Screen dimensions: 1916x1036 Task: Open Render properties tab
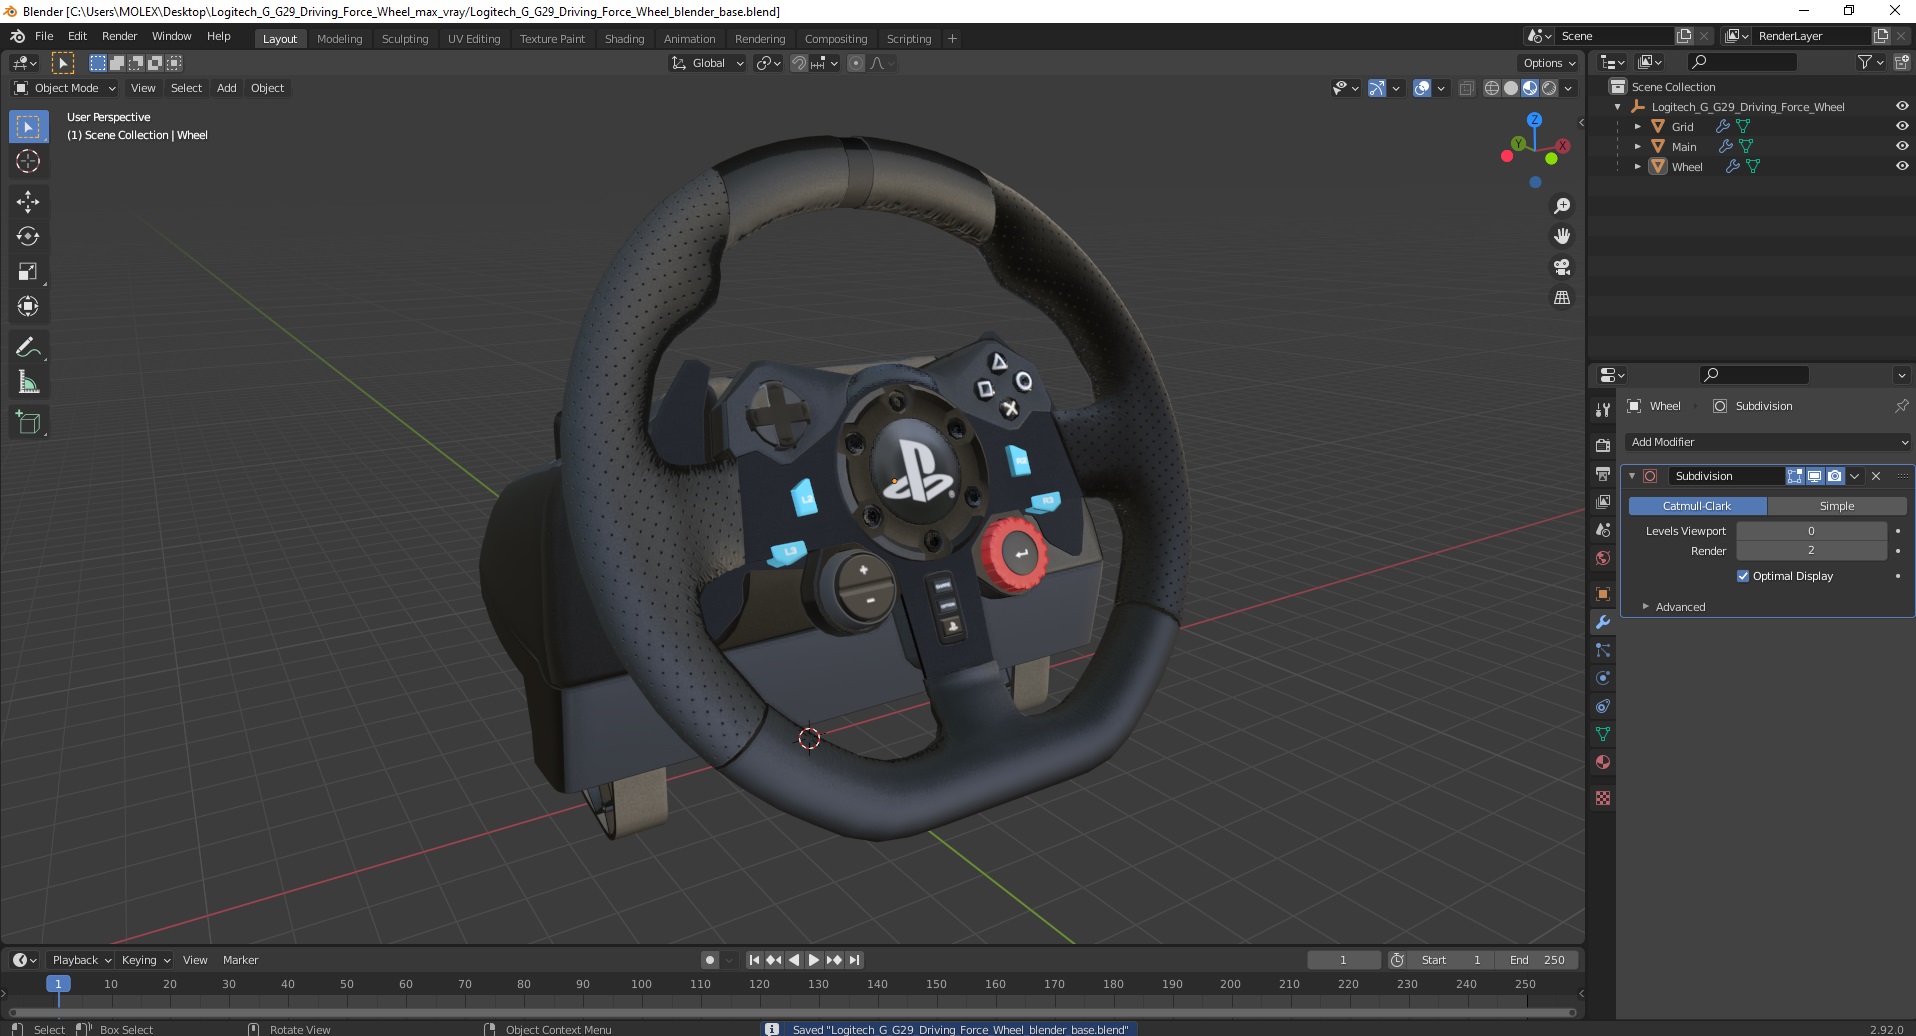tap(1603, 445)
